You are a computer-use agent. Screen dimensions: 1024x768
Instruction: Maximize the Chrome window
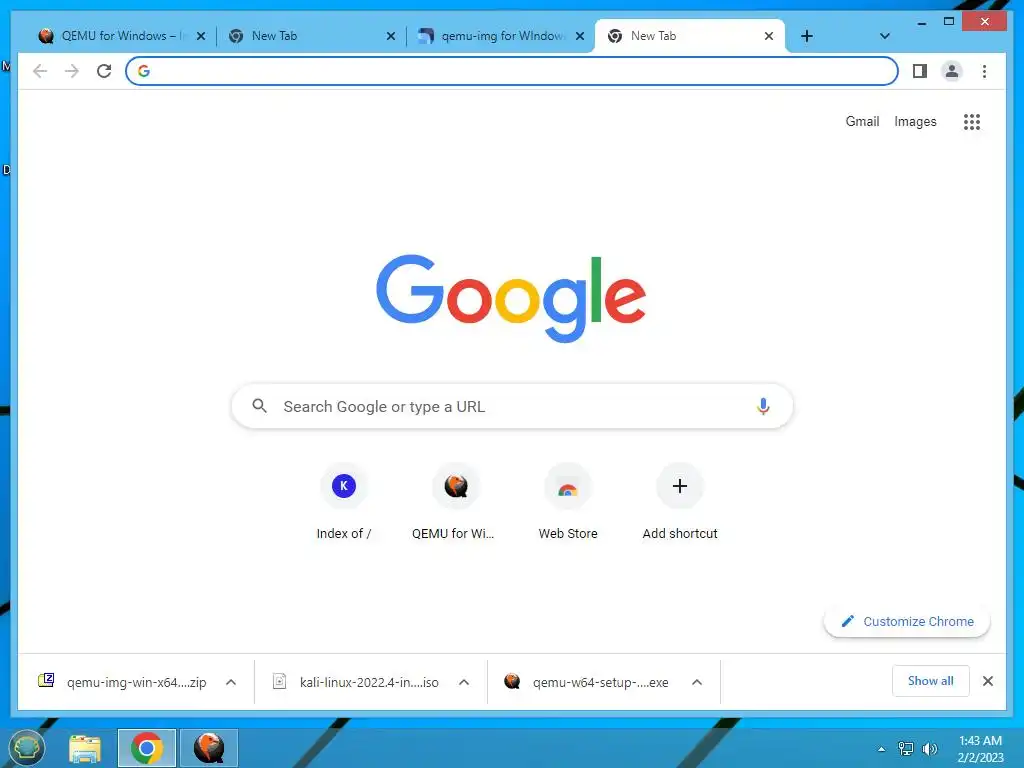pos(949,22)
